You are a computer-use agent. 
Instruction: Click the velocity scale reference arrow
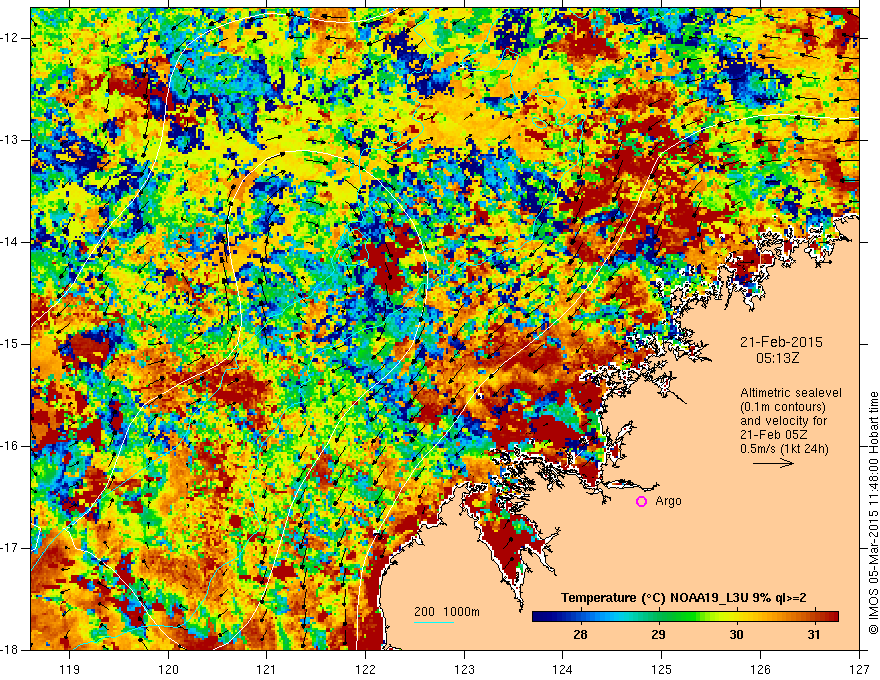tap(773, 463)
